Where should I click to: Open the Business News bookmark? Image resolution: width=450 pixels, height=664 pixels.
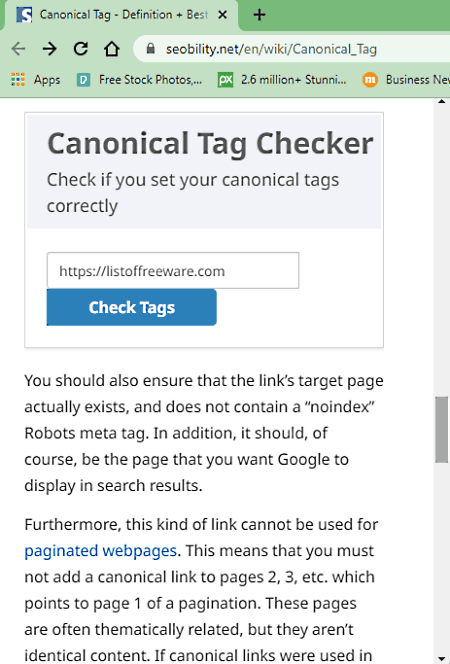406,80
